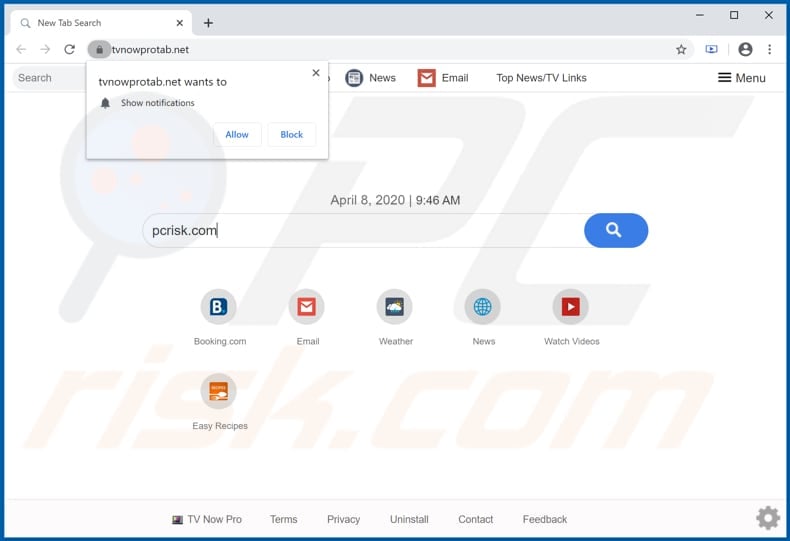Focus the main search box with pcrisk.com
Image resolution: width=790 pixels, height=541 pixels.
[x=363, y=230]
